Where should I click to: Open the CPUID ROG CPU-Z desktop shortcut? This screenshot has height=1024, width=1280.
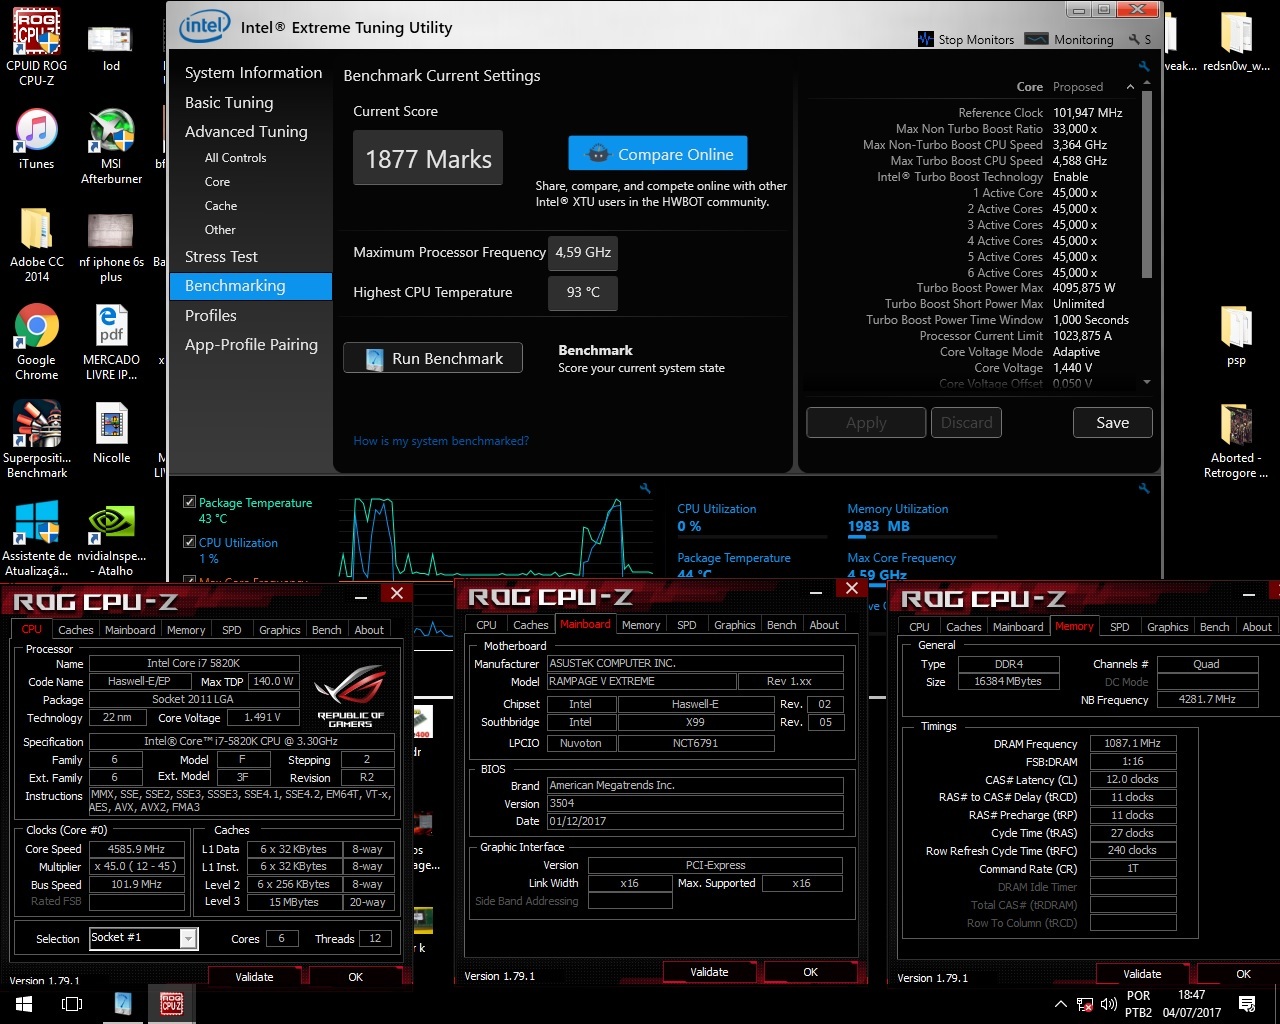point(37,45)
